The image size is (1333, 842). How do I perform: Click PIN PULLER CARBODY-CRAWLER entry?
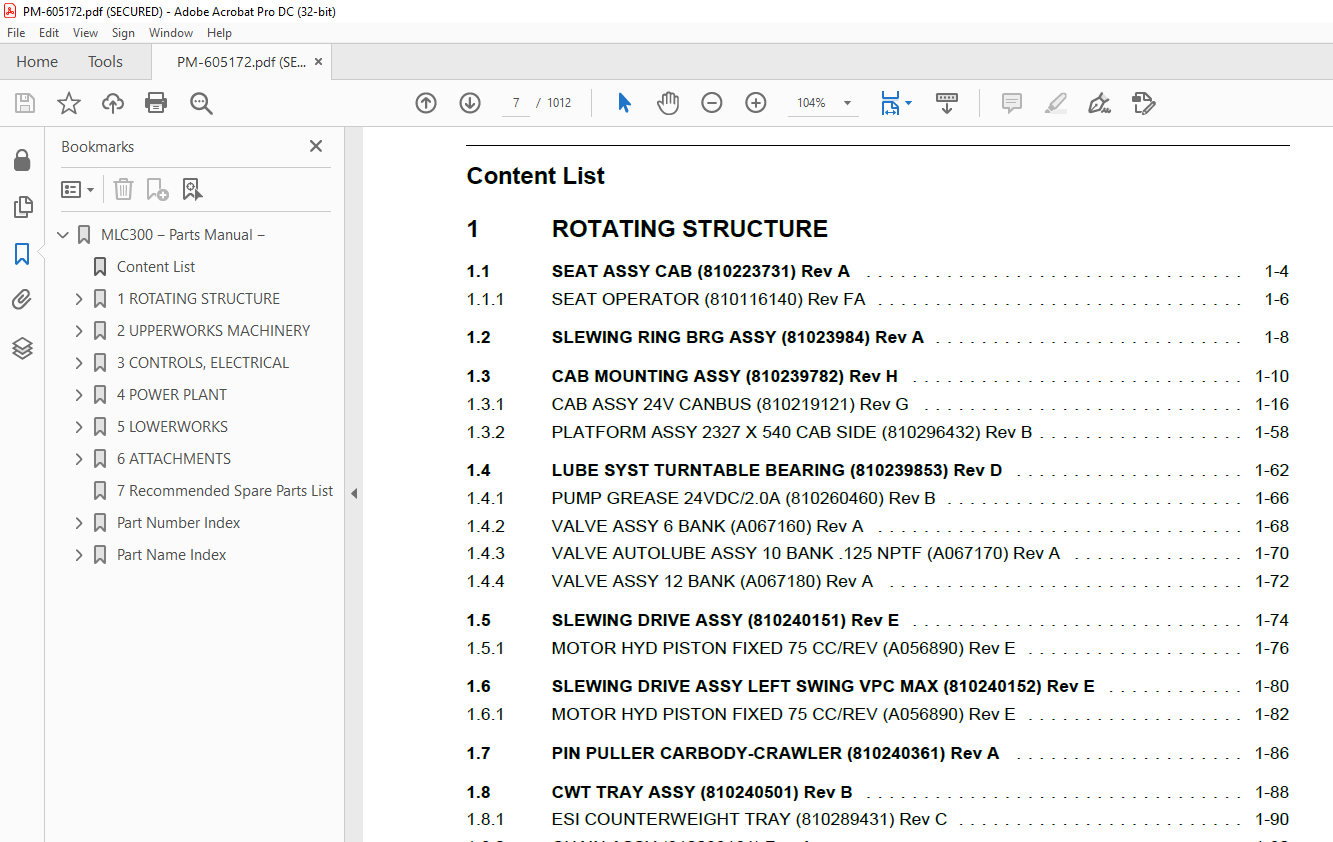point(775,753)
